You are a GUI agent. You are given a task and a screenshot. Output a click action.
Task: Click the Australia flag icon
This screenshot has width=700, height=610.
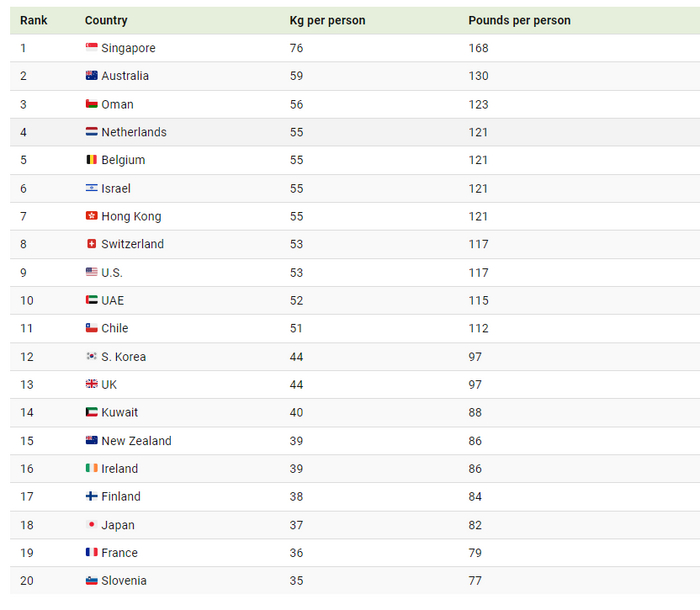pos(91,76)
